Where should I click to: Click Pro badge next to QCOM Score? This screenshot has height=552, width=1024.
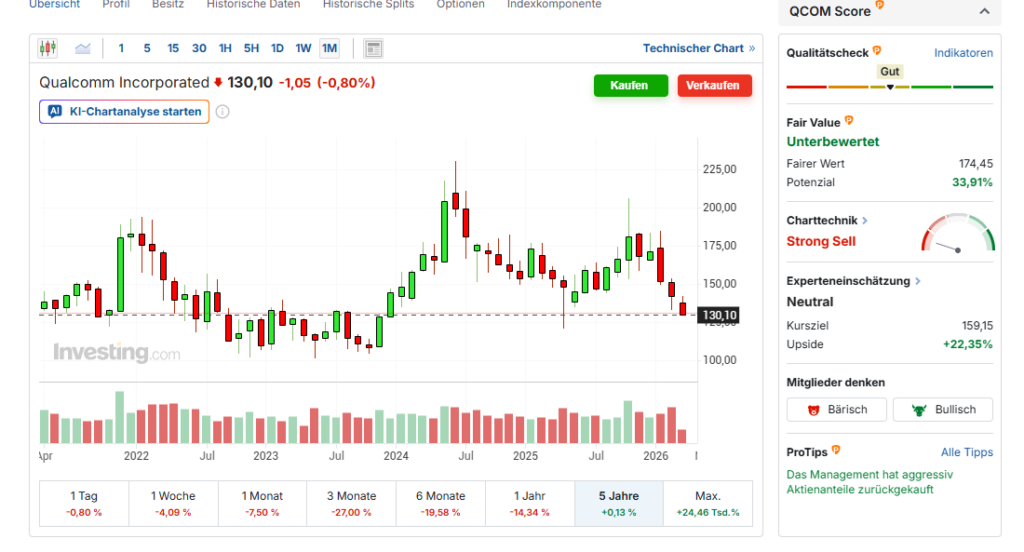point(880,6)
